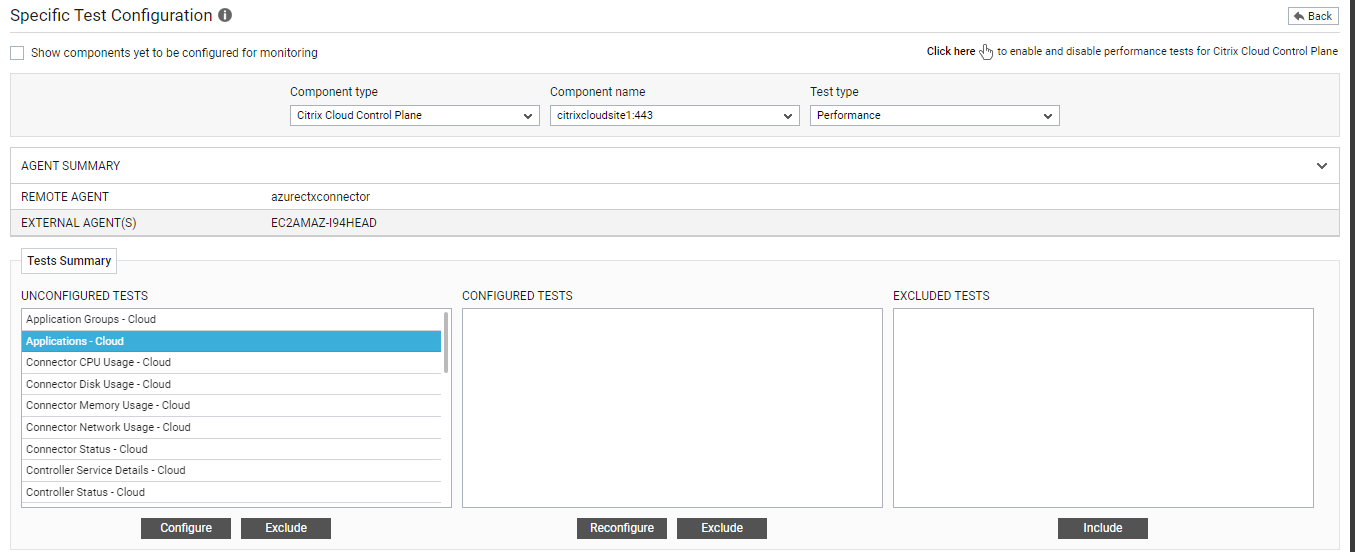The height and width of the screenshot is (552, 1355).
Task: Select Controller Status - Cloud test
Action: [x=231, y=492]
